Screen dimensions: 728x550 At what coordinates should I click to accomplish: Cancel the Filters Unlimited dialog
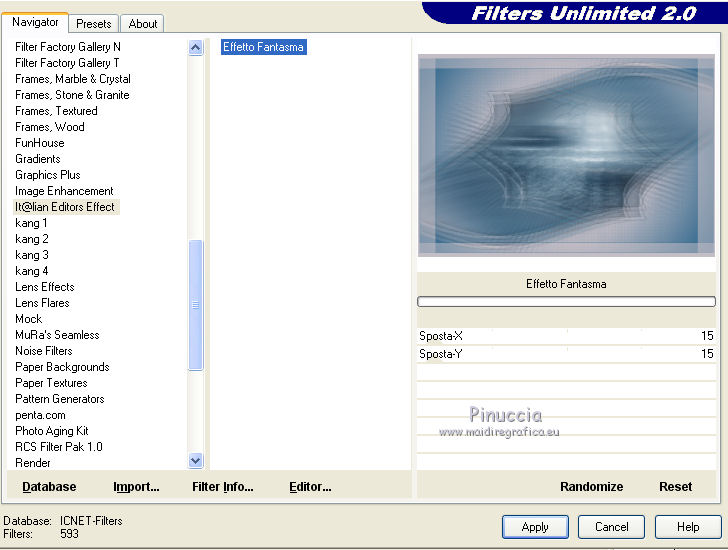tap(611, 527)
